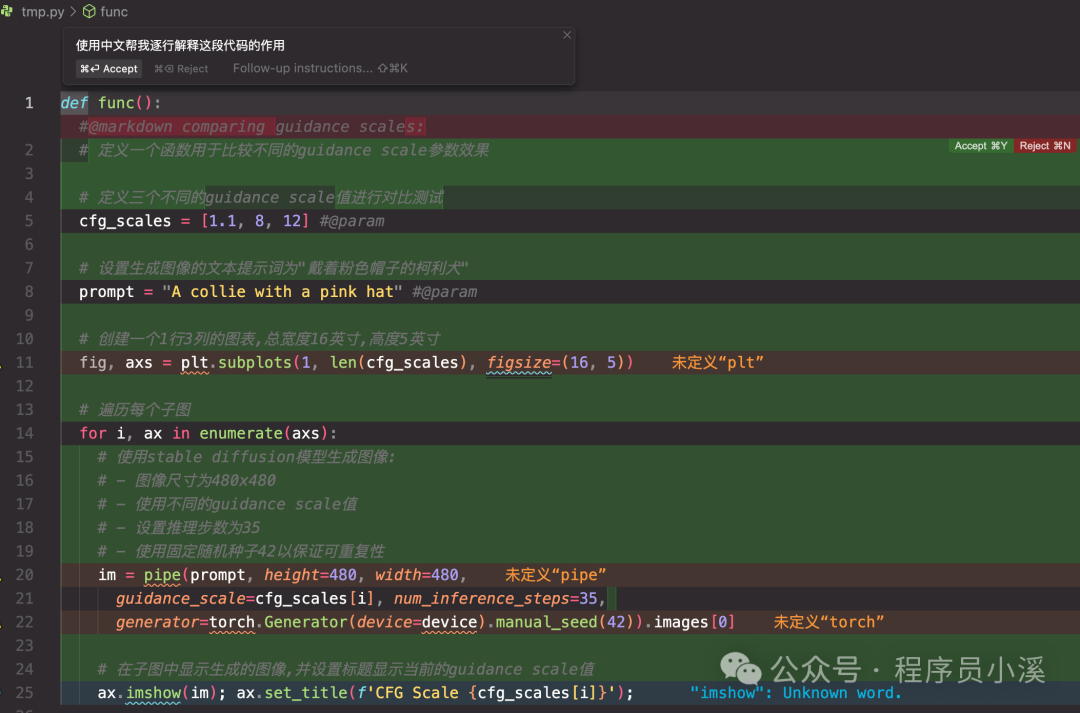Click the deleted #@markdown comparing guidance scales line

tap(251, 127)
